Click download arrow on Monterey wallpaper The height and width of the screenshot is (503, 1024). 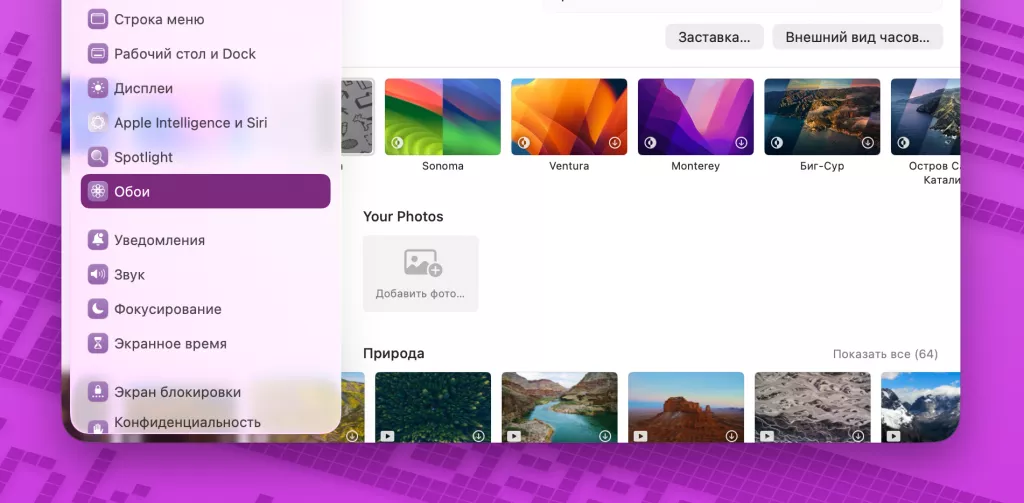coord(741,142)
